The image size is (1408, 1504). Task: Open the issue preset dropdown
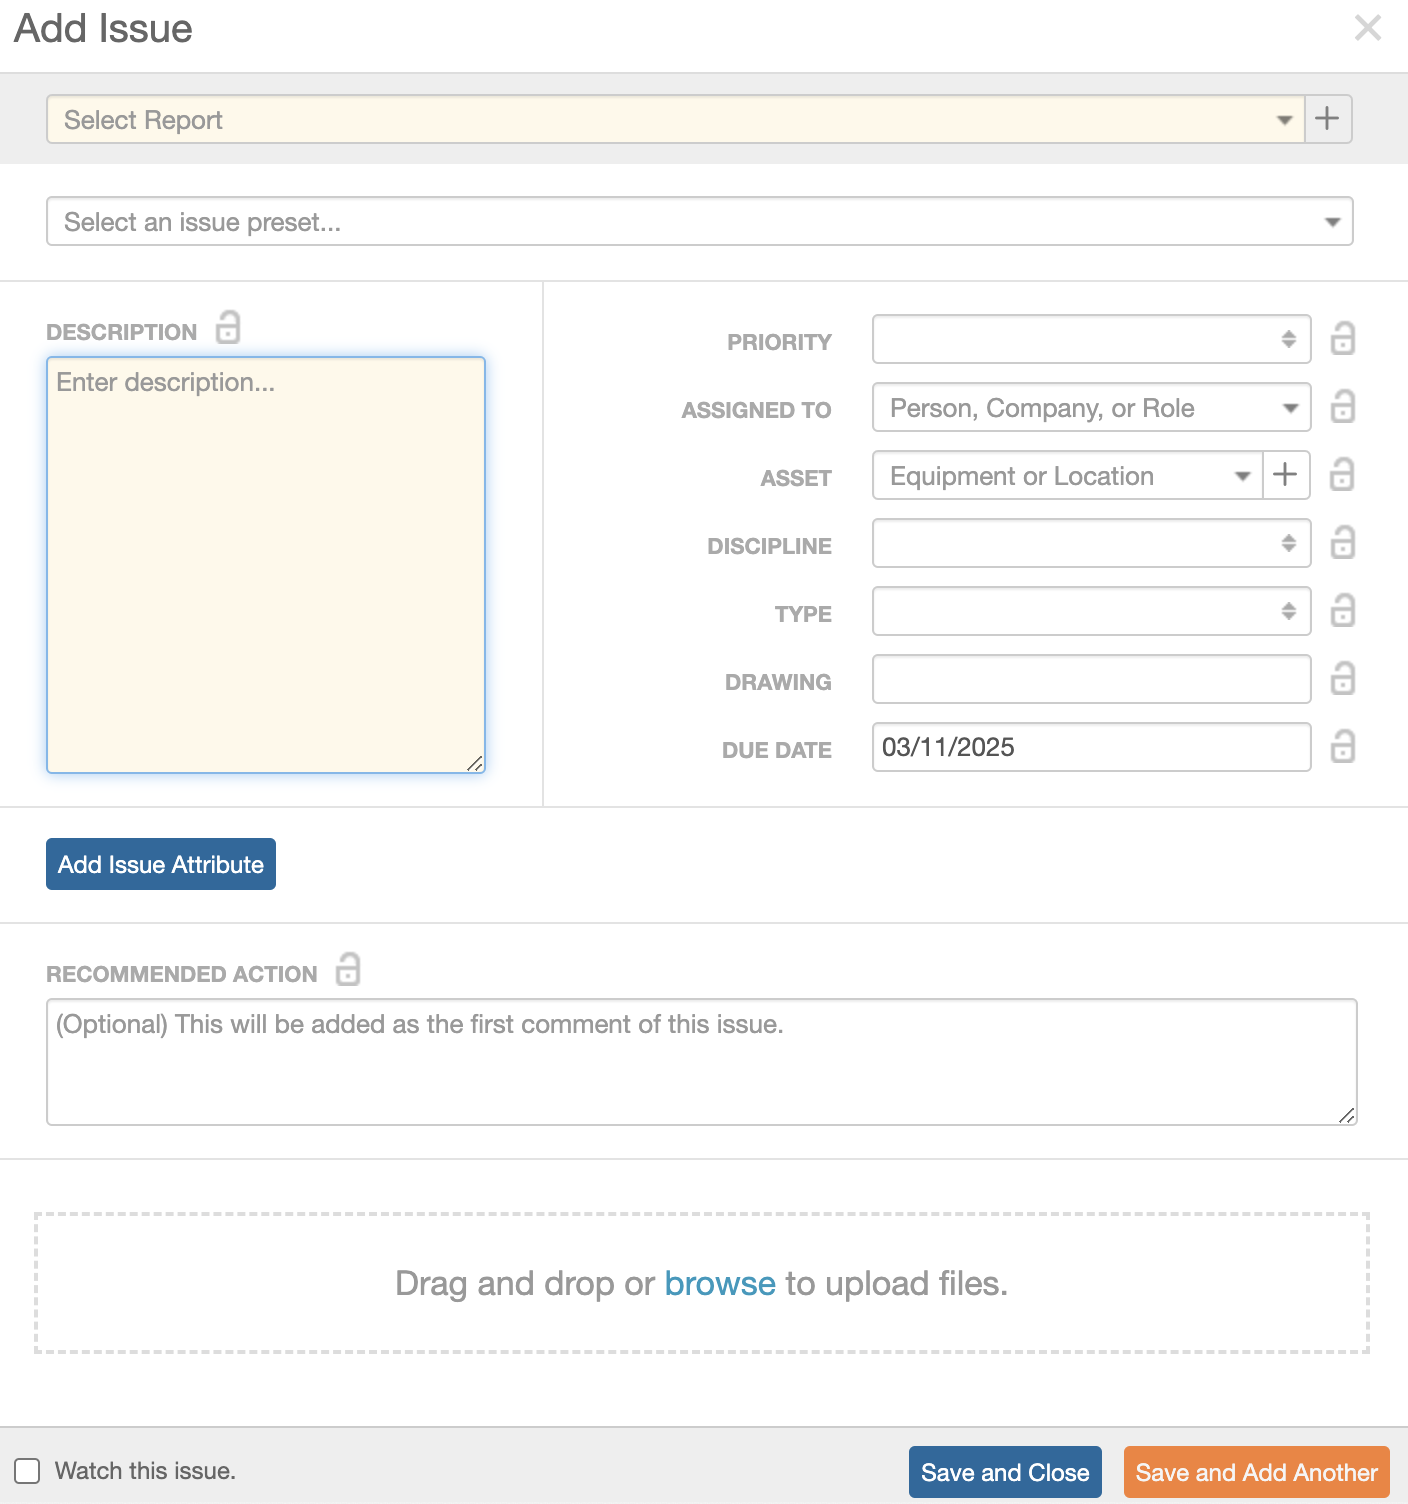[x=700, y=221]
